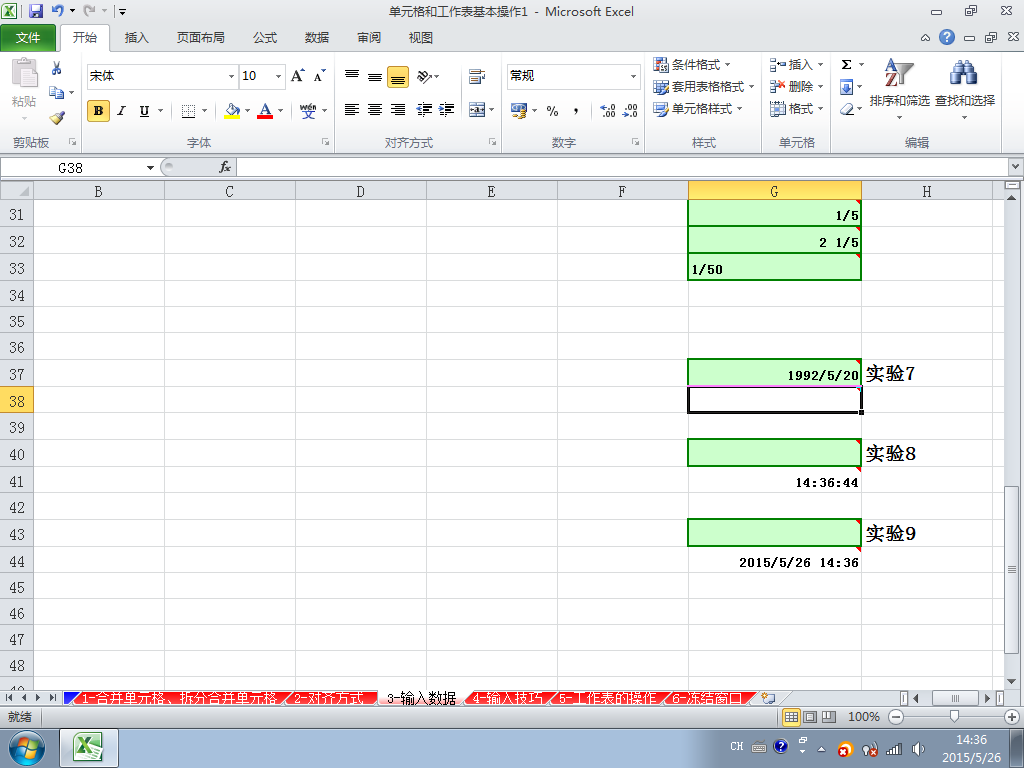
Task: Click the insert function fx button
Action: coord(225,167)
